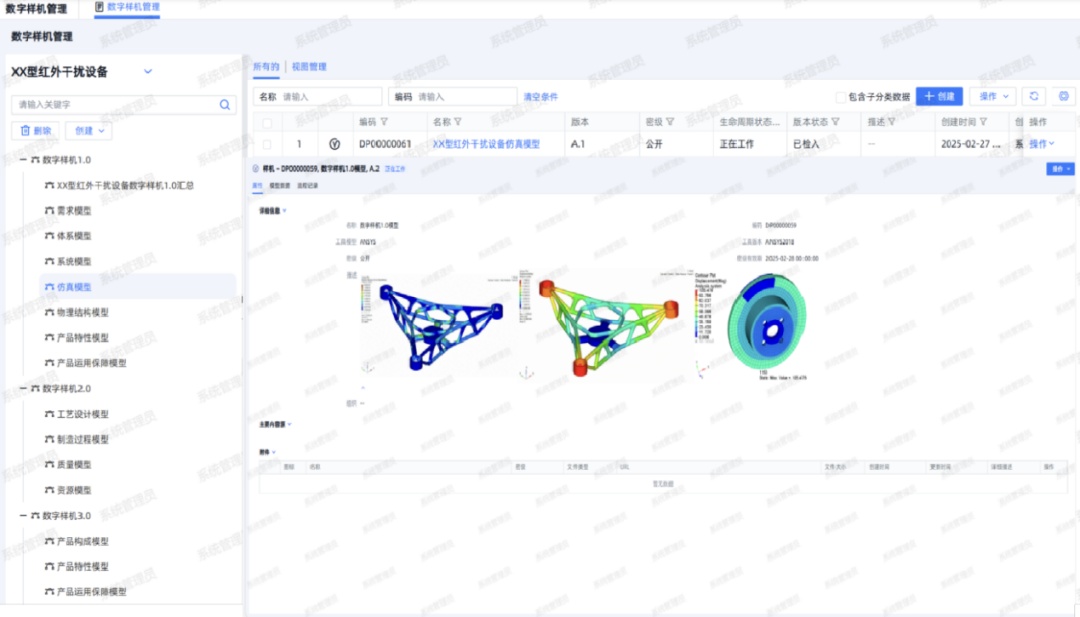This screenshot has width=1080, height=617.
Task: Click the DP00000061 code cell
Action: point(385,144)
